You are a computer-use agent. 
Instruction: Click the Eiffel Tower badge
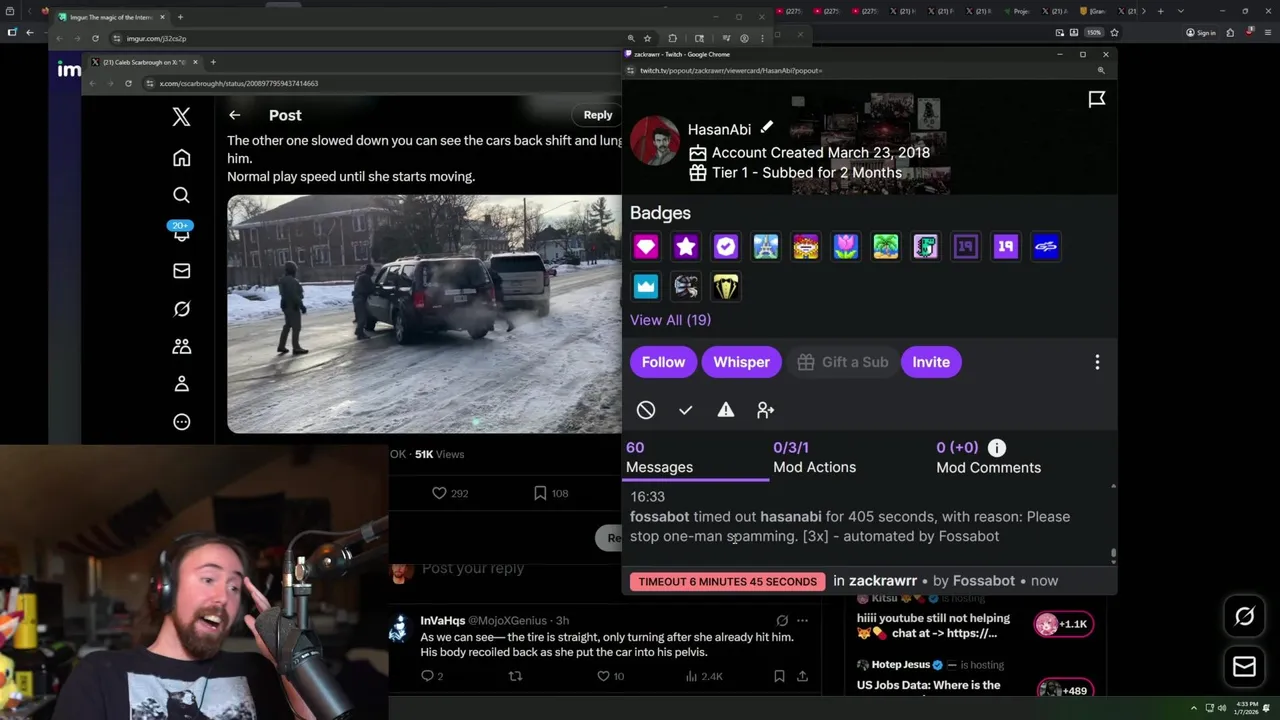click(x=766, y=246)
